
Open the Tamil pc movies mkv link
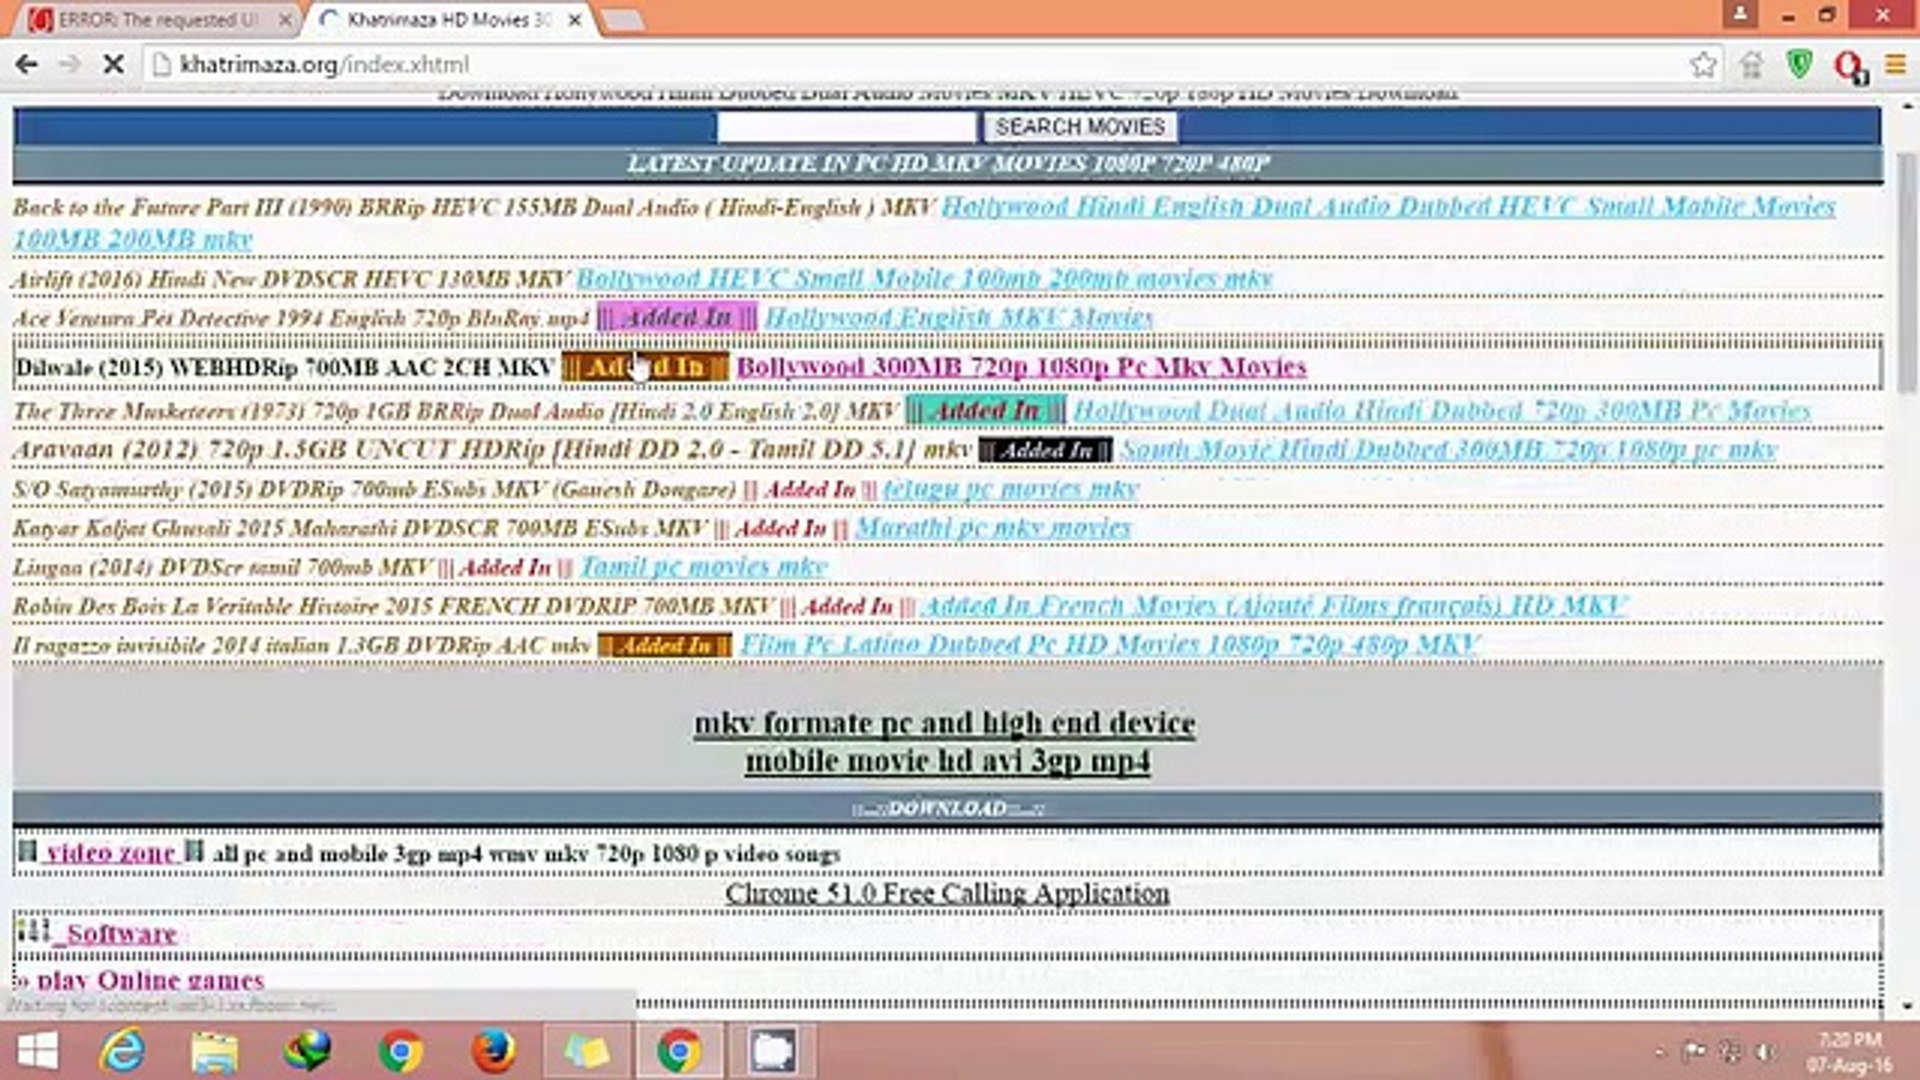[703, 567]
